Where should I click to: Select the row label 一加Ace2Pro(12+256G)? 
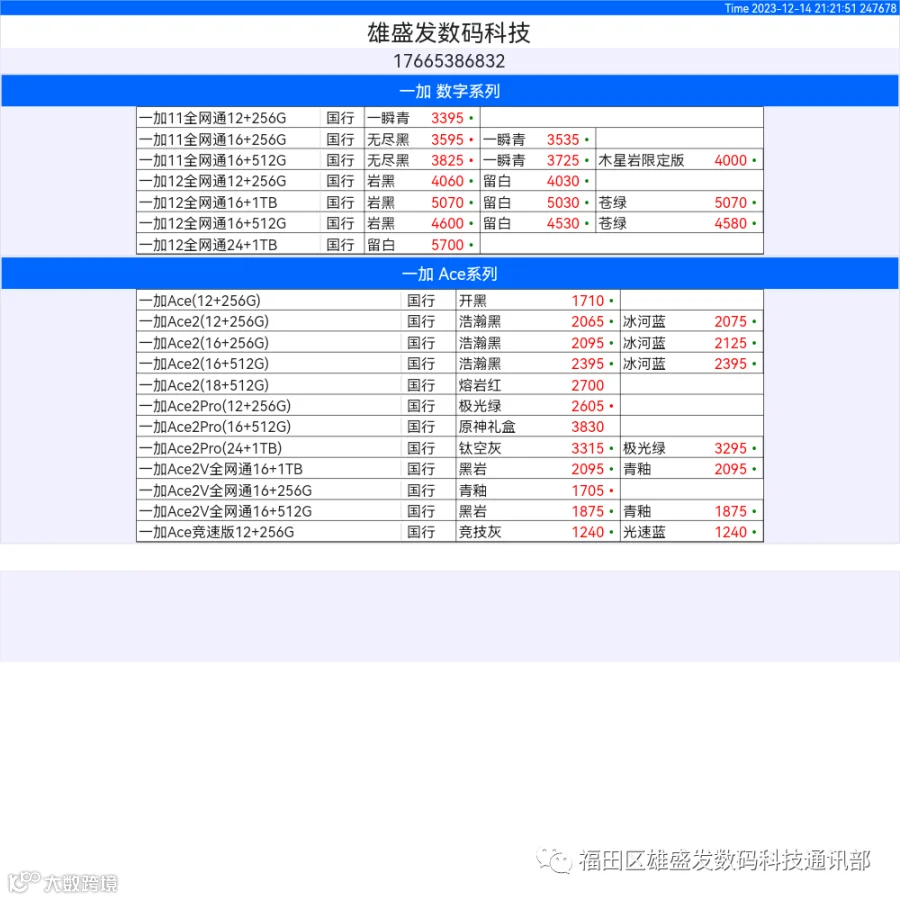[215, 406]
